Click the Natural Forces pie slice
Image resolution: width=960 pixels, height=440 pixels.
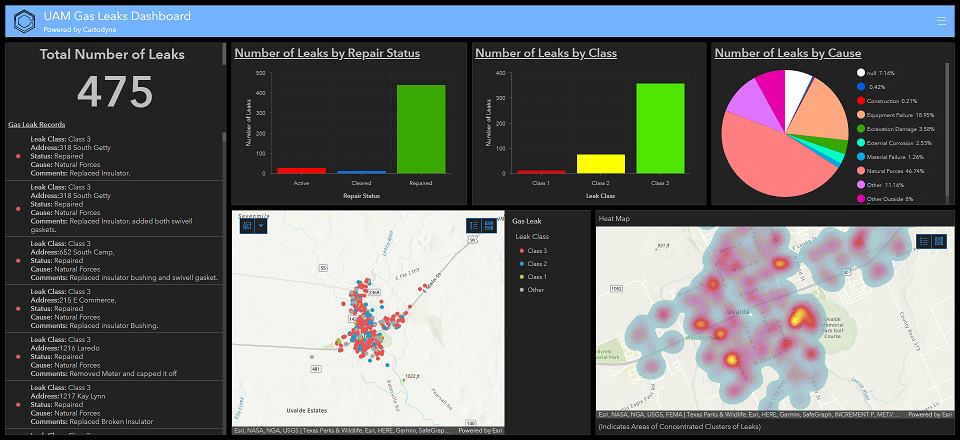(771, 162)
